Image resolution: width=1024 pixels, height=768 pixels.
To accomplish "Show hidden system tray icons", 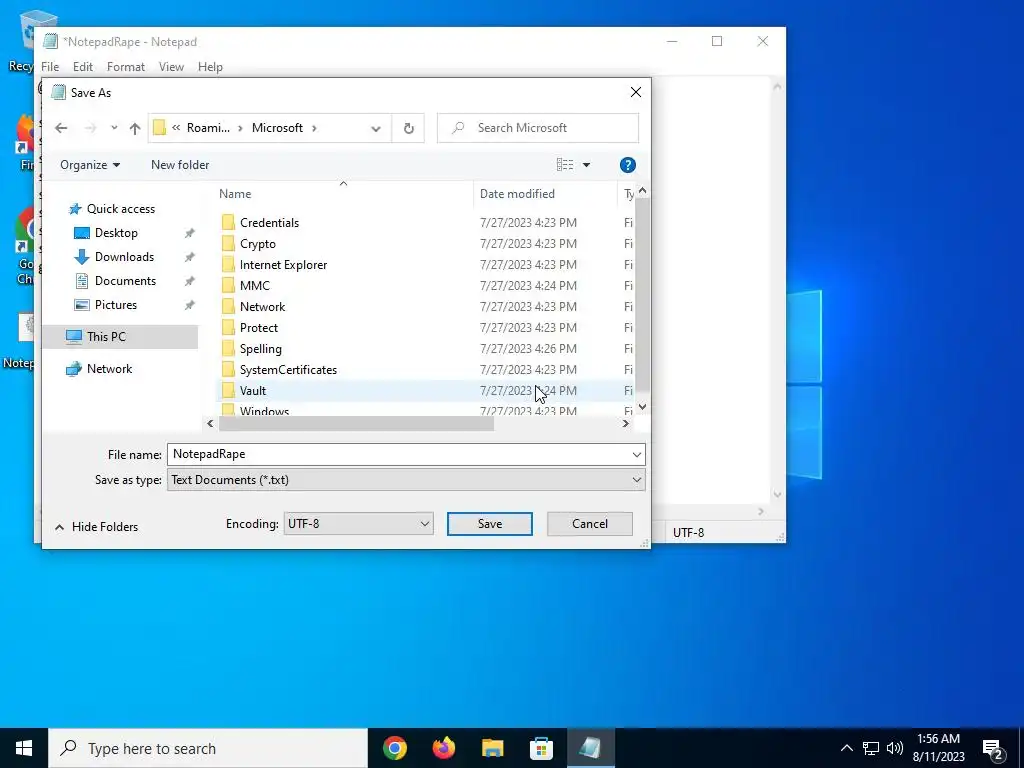I will pos(846,748).
